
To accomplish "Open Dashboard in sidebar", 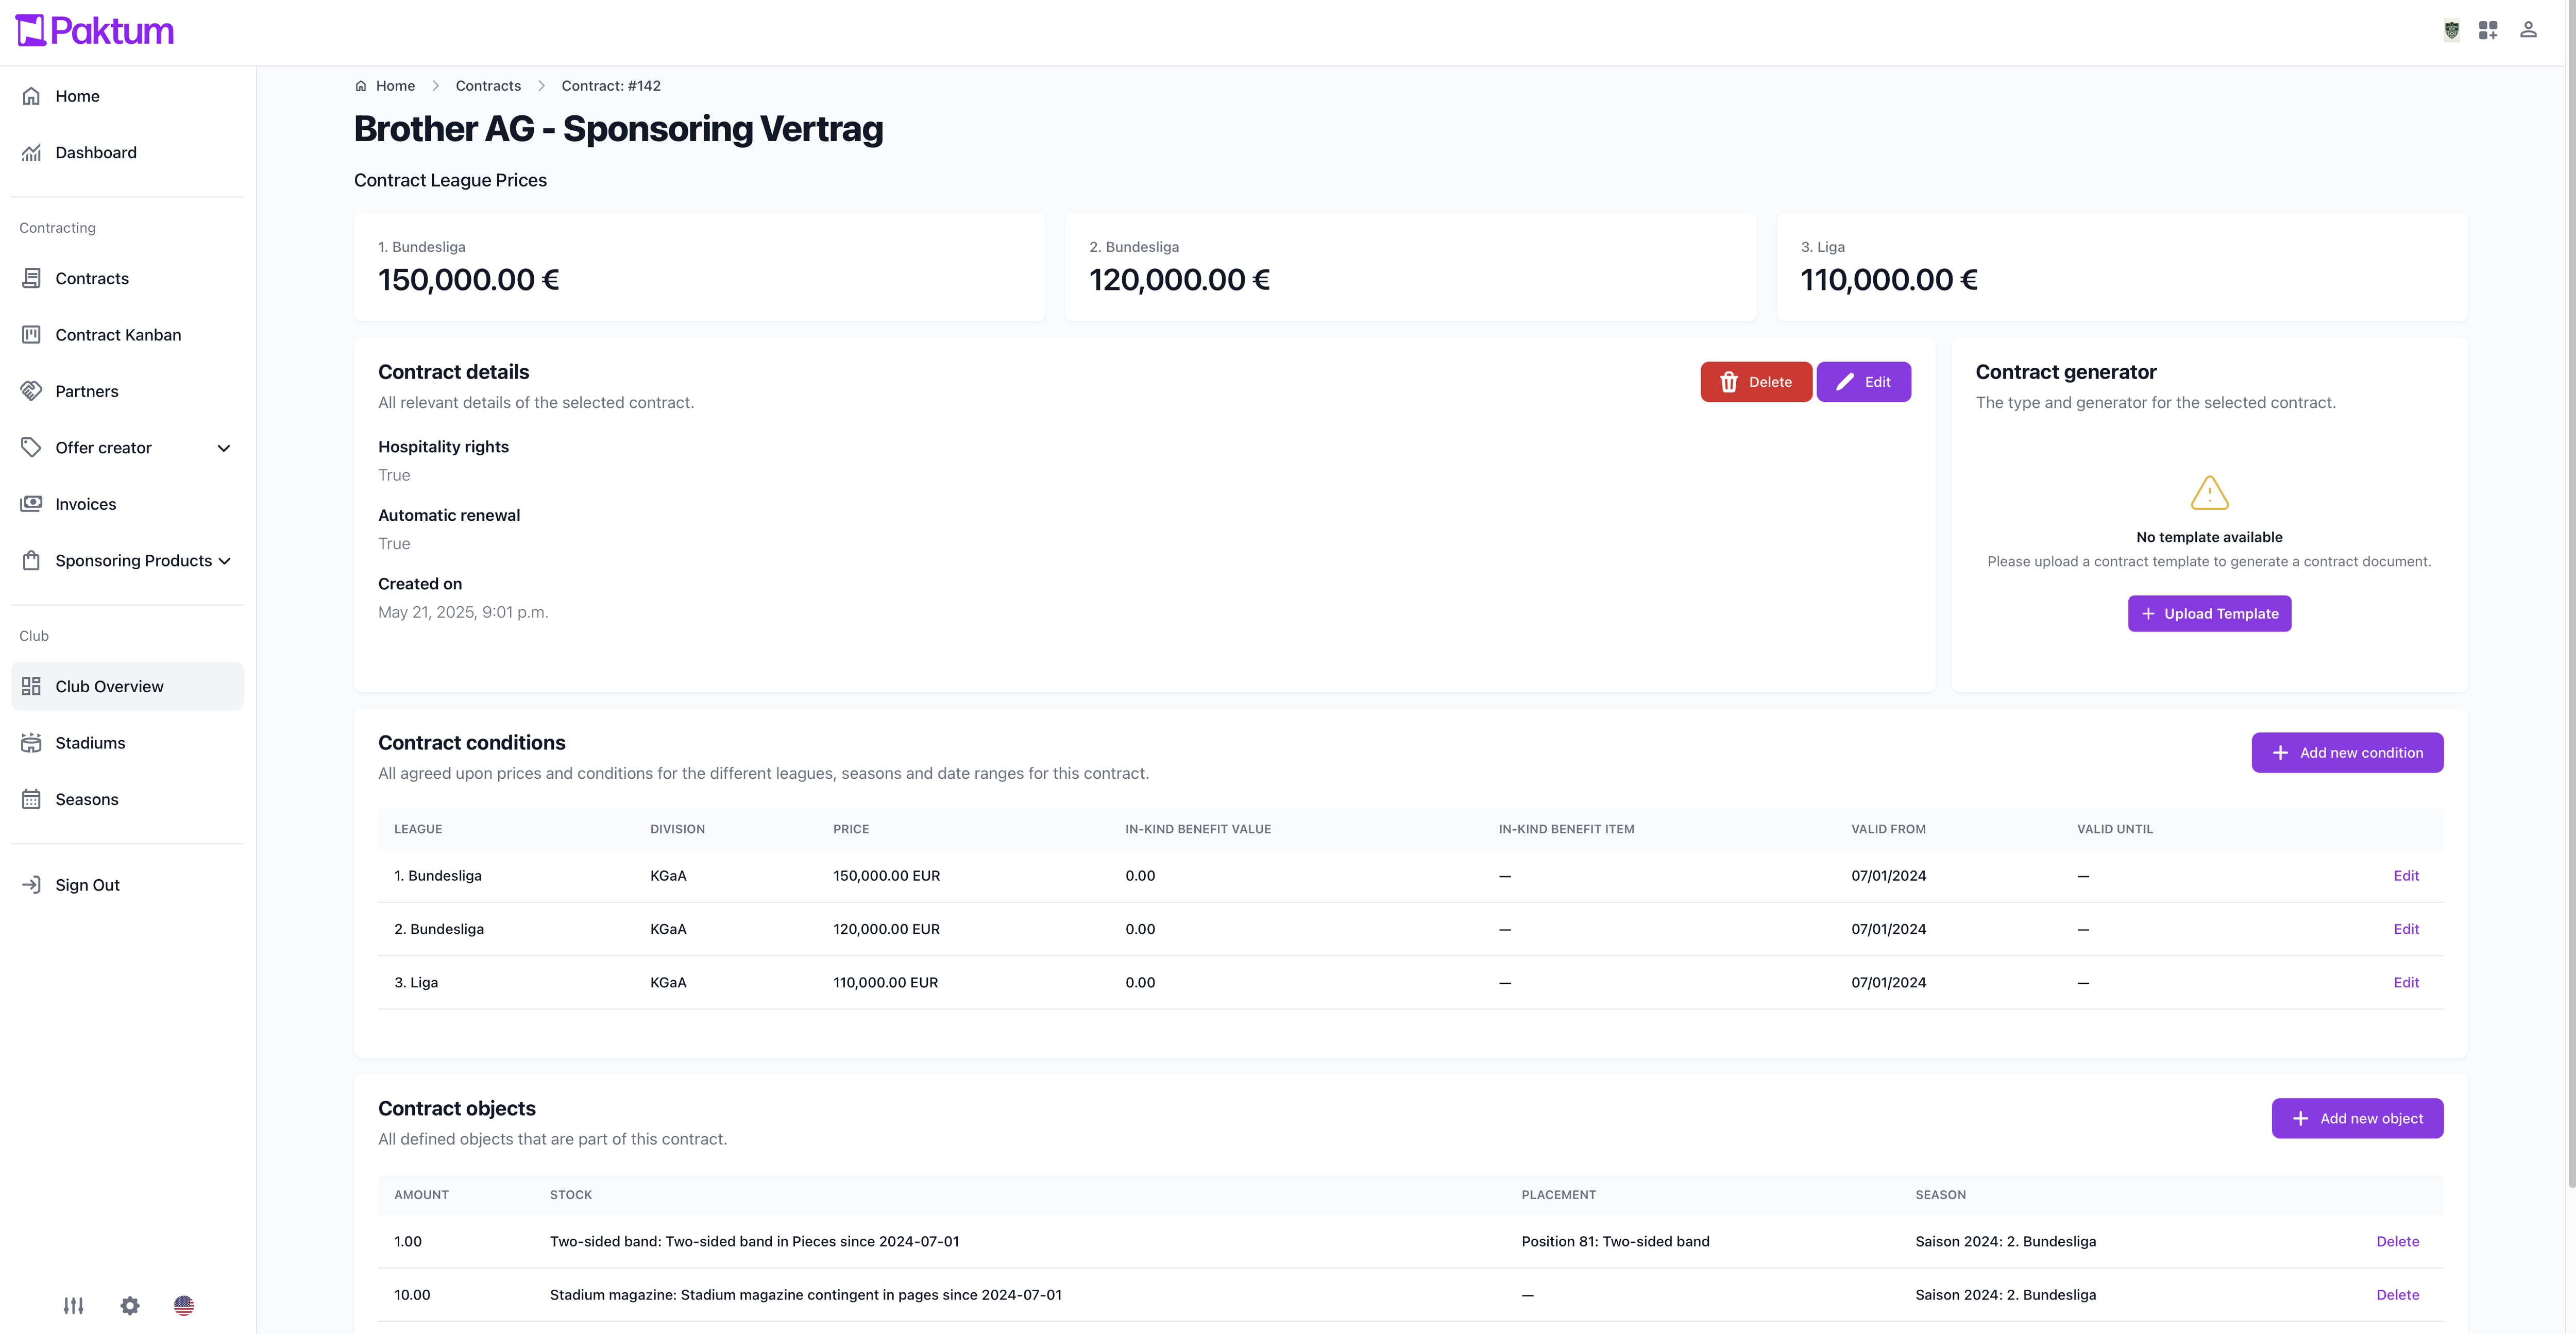I will point(127,152).
